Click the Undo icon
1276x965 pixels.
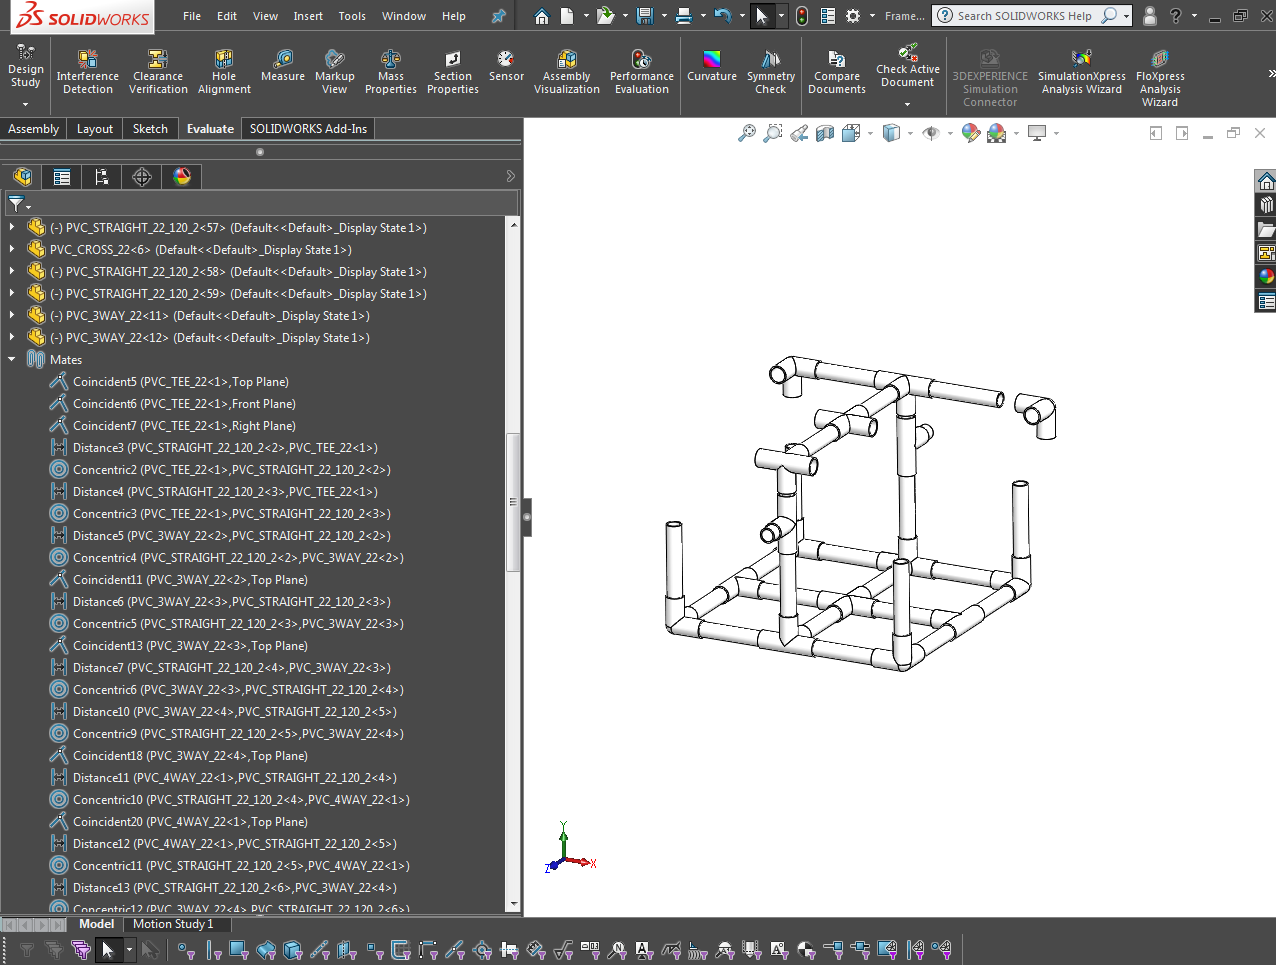click(x=723, y=16)
